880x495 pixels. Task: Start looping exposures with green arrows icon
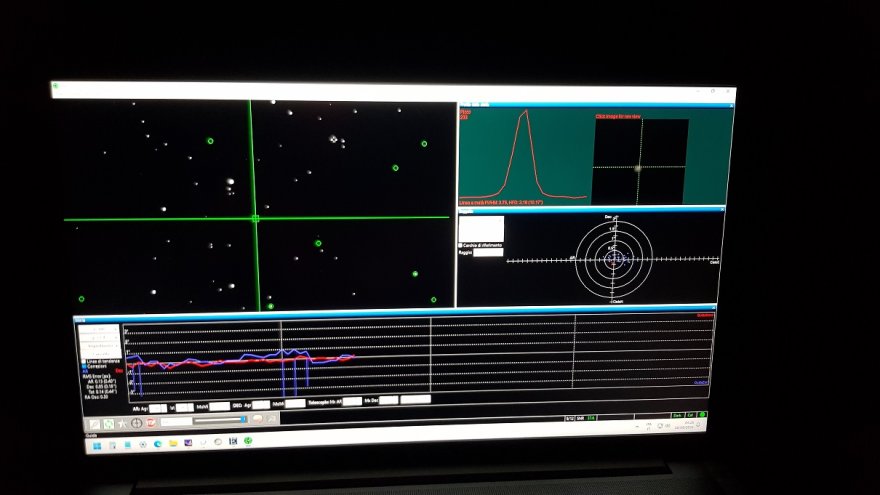pos(108,423)
